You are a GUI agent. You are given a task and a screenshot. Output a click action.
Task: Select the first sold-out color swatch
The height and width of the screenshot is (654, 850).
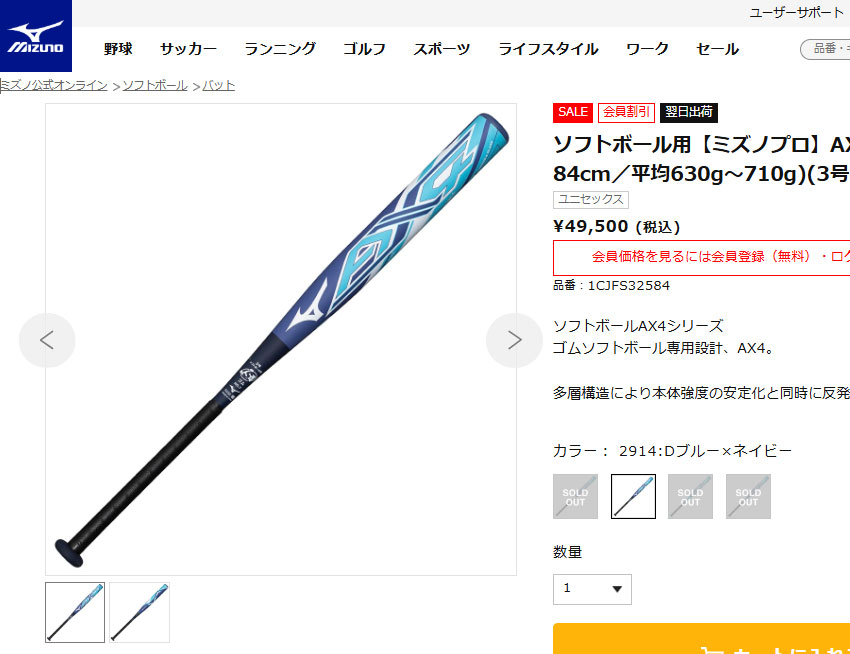575,496
